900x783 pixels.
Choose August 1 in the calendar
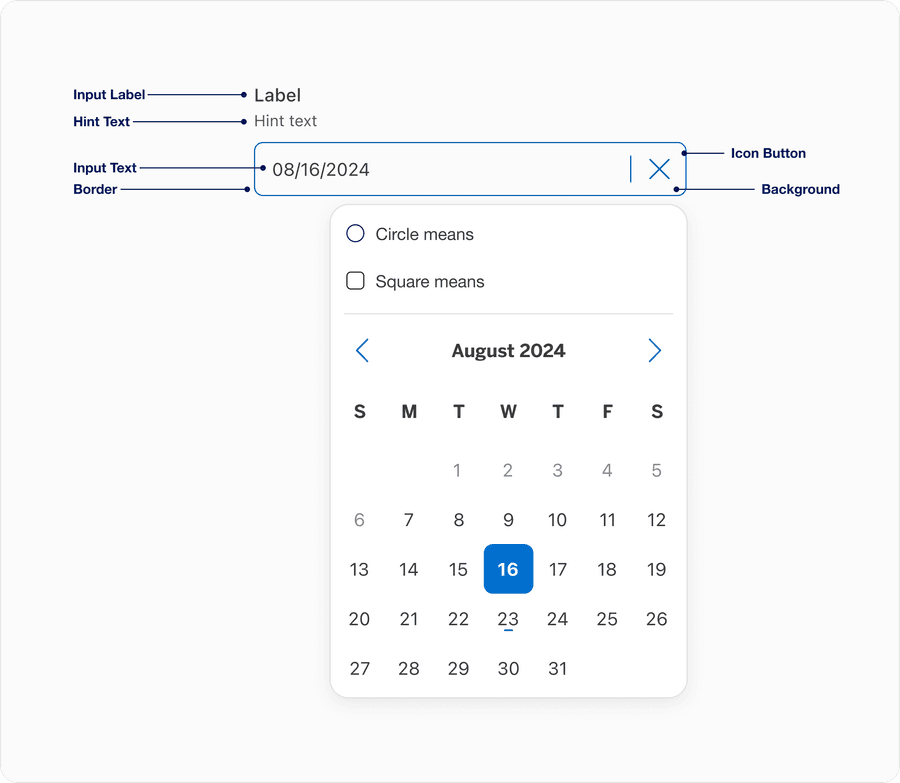458,470
